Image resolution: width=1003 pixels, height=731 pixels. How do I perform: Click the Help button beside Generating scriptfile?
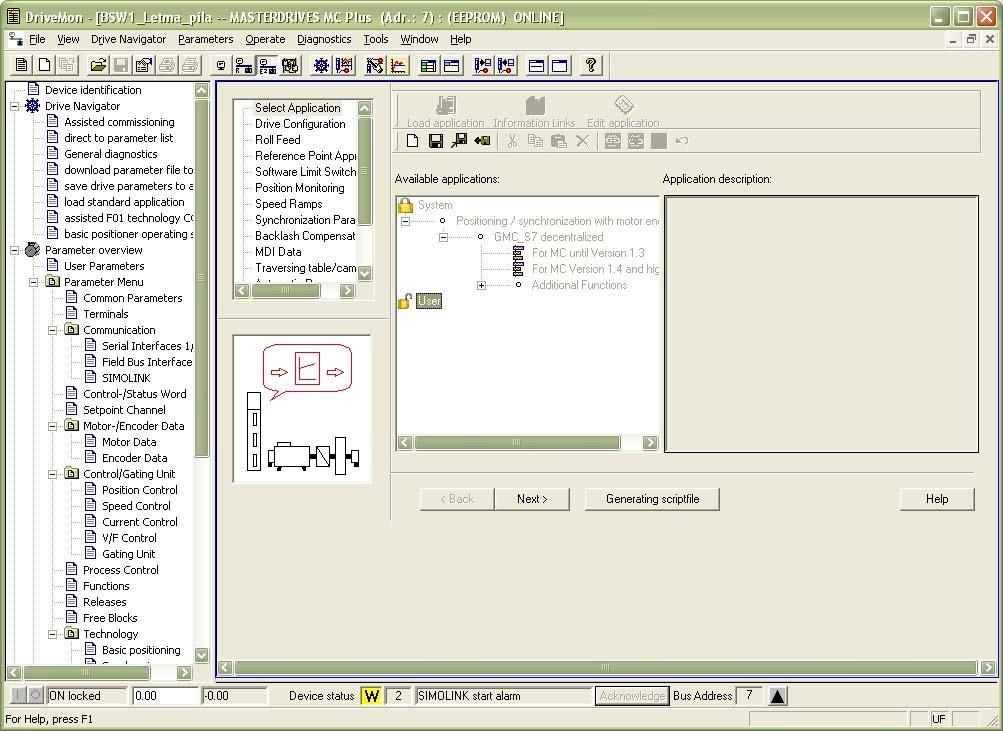pyautogui.click(x=937, y=499)
